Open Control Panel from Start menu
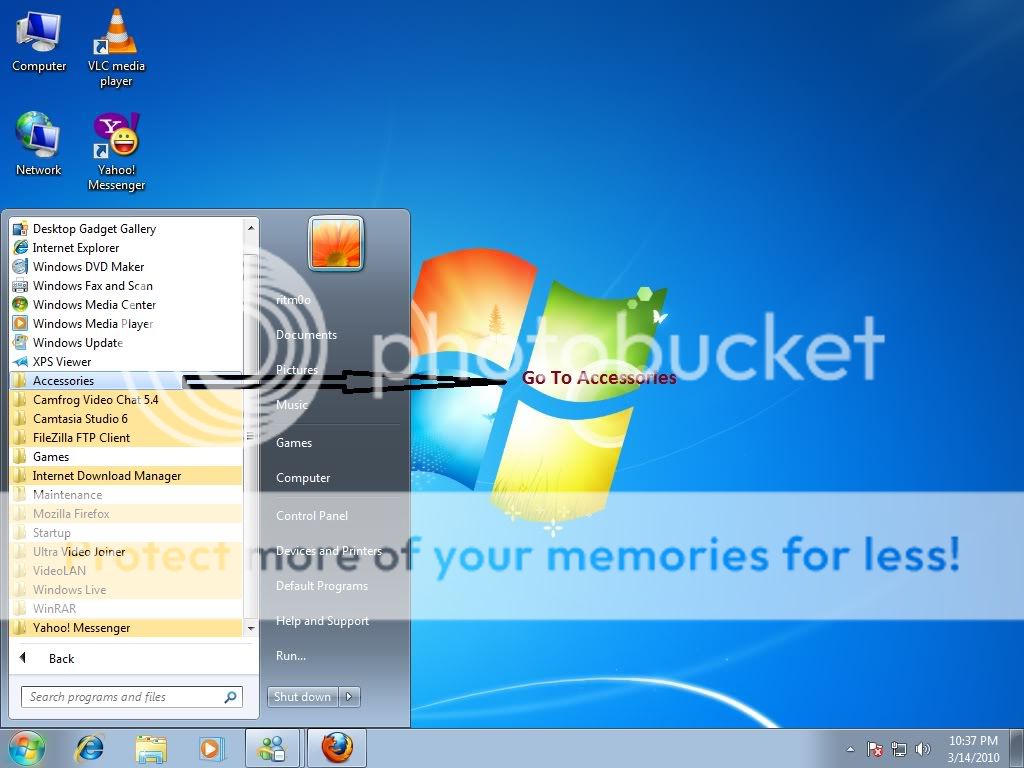Screen dimensions: 1024x768 coord(312,516)
